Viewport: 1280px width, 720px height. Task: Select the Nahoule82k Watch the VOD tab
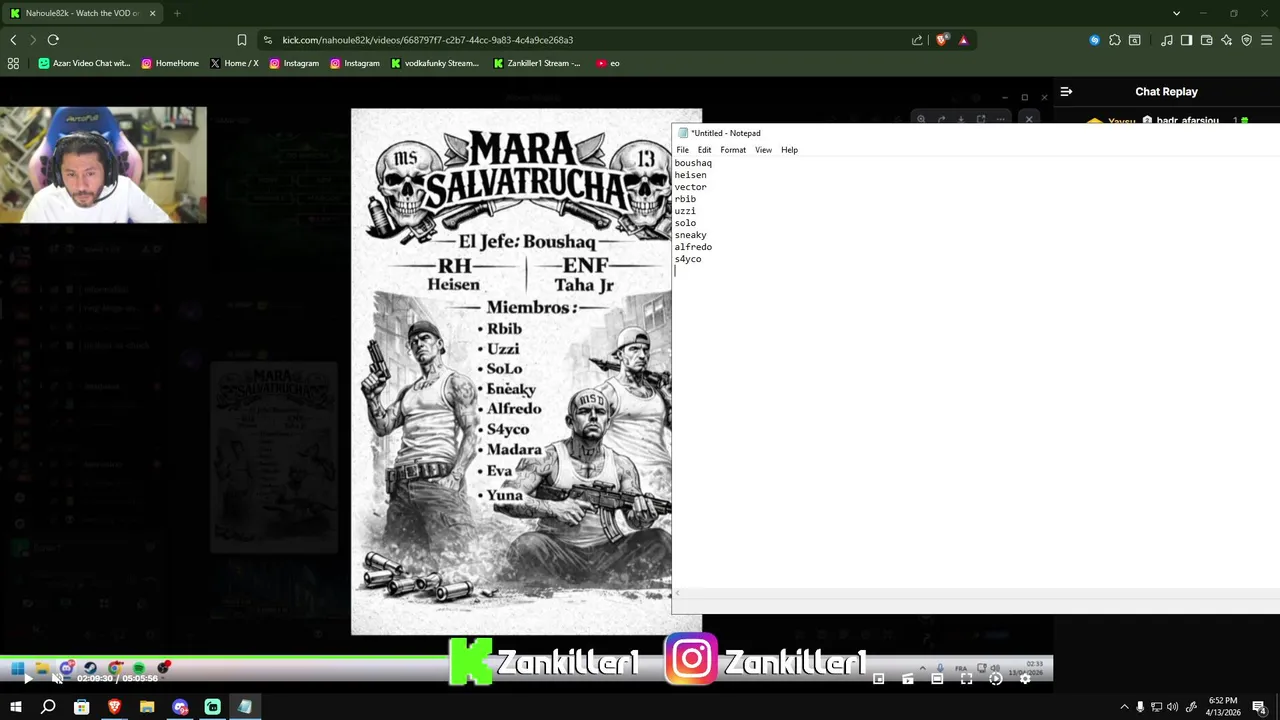[83, 13]
